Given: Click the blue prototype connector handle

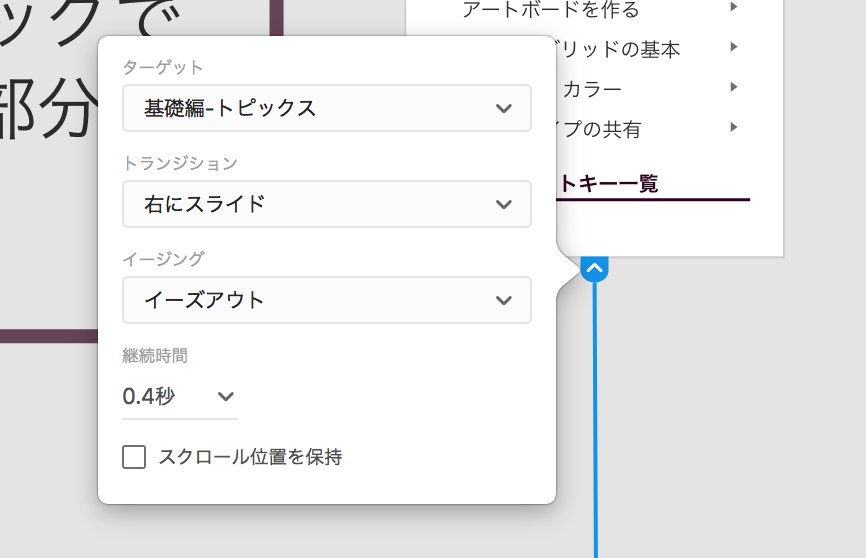Looking at the screenshot, I should tap(594, 269).
